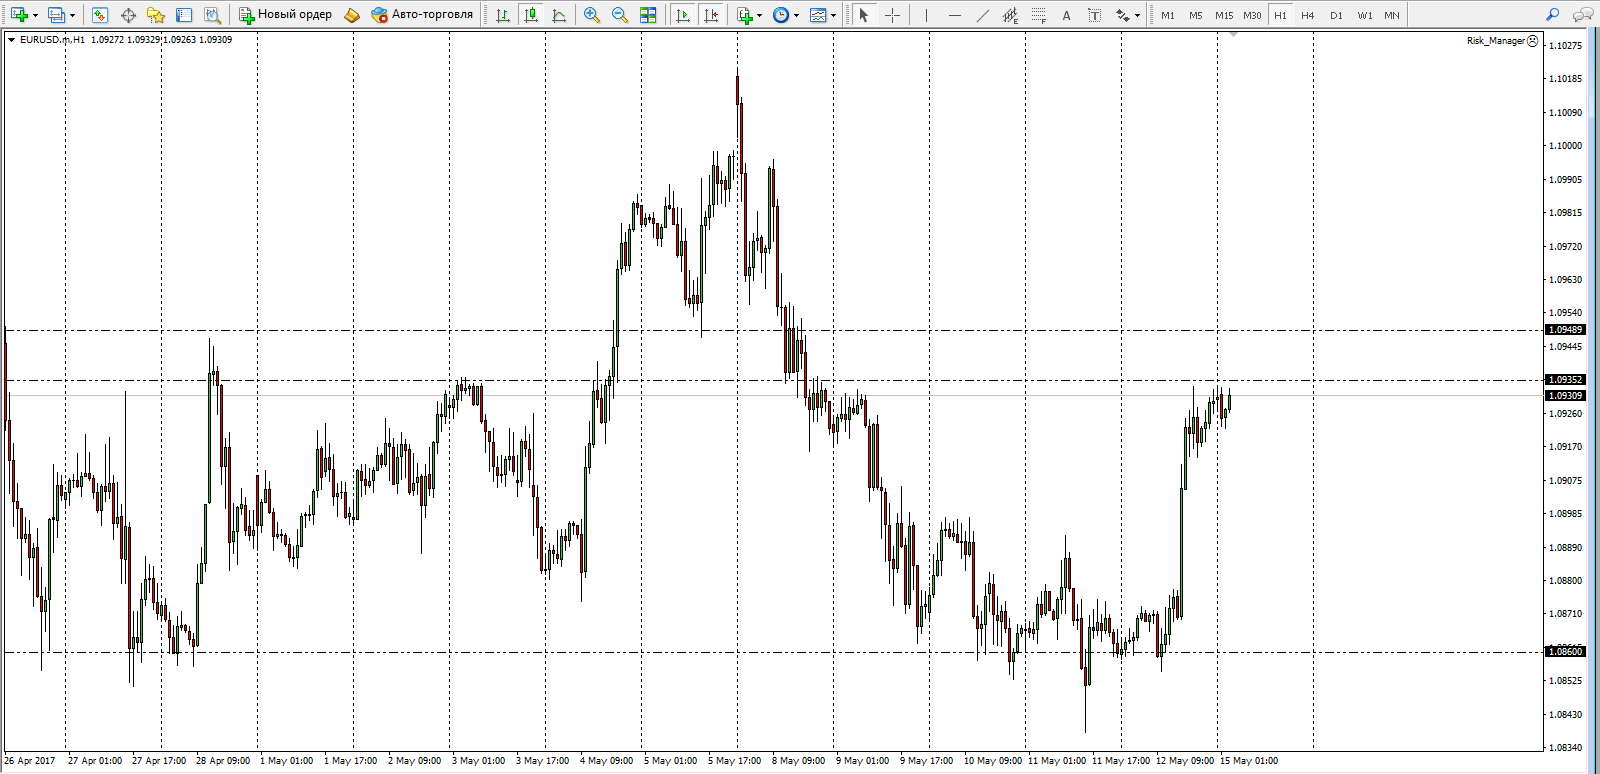
Task: Click the search magnifier icon
Action: click(1552, 15)
